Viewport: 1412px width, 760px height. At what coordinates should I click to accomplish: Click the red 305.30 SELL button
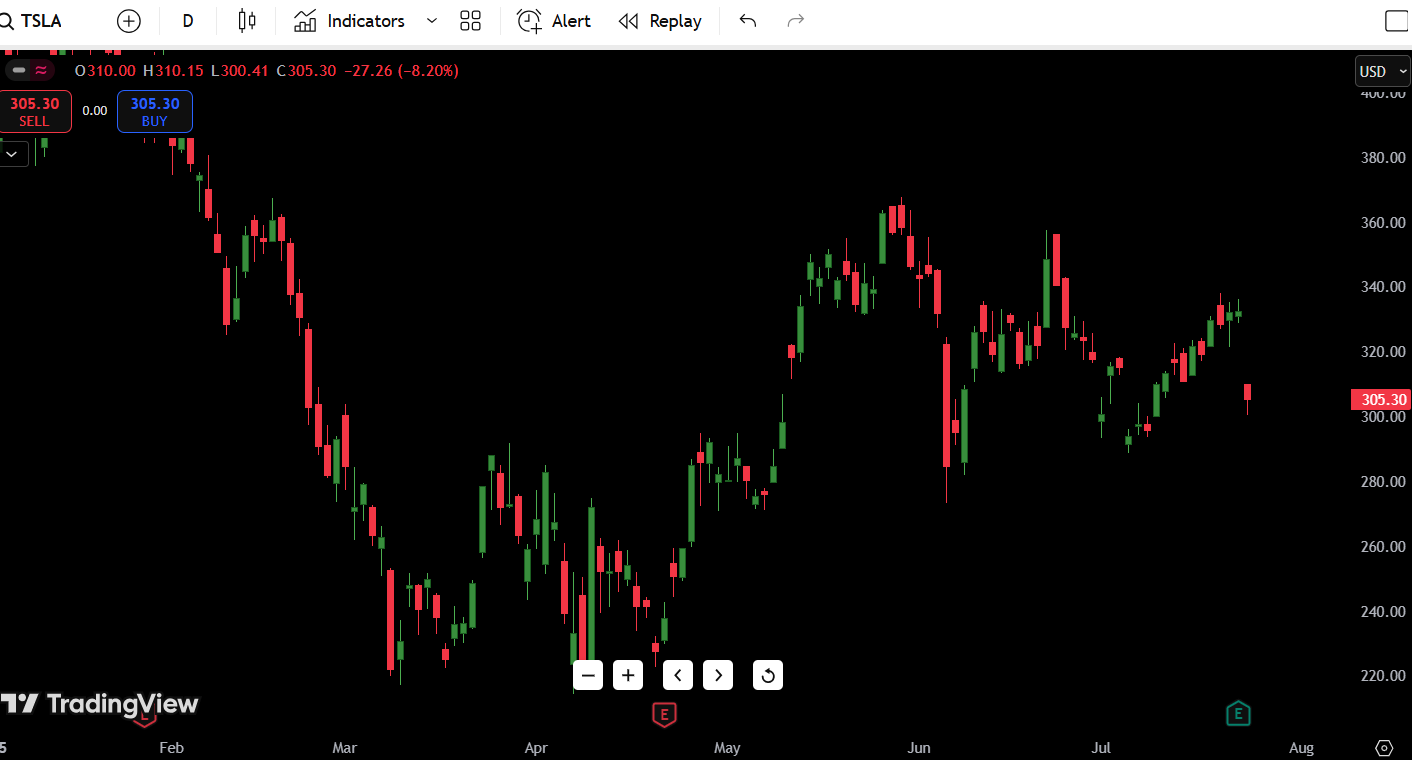pyautogui.click(x=35, y=111)
